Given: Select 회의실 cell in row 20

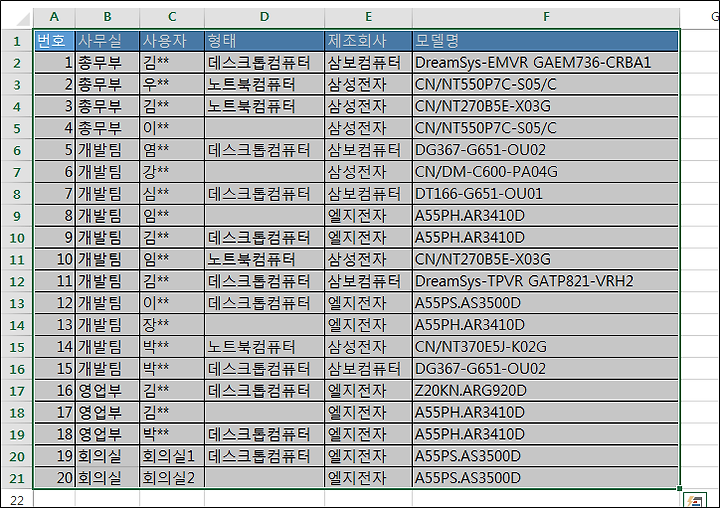Looking at the screenshot, I should [107, 456].
